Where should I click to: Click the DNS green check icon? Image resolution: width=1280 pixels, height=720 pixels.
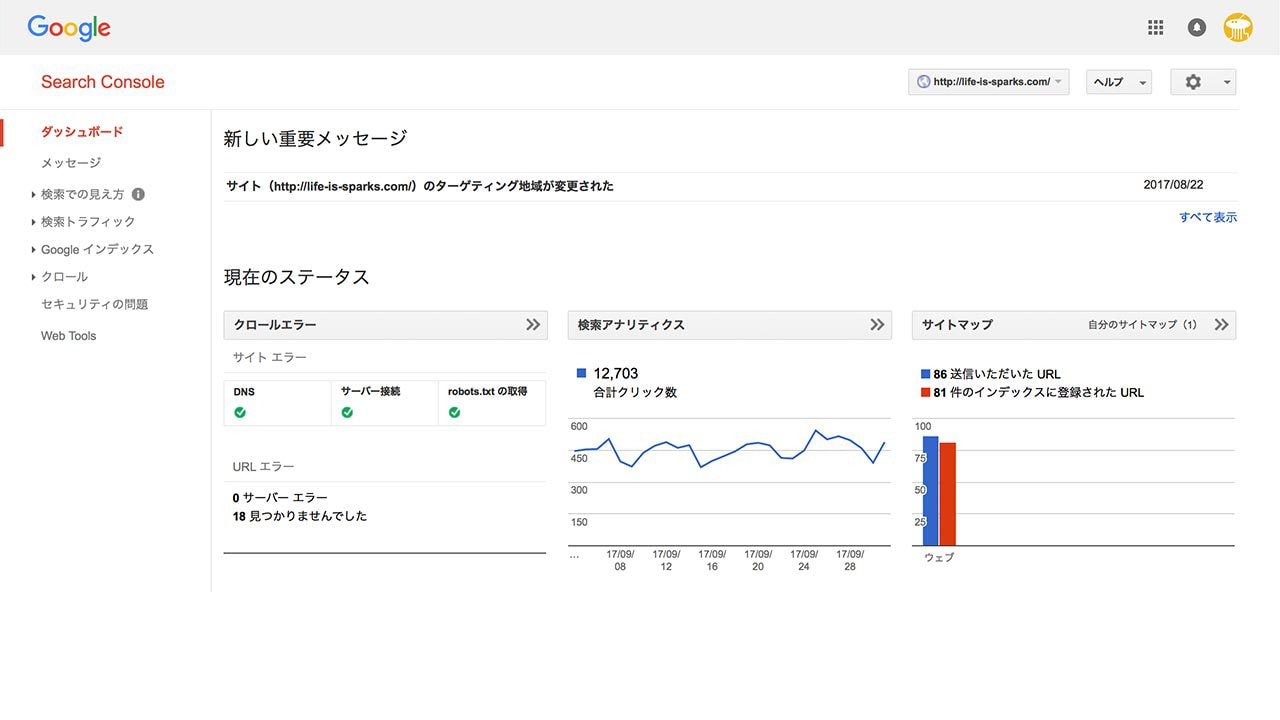(240, 412)
